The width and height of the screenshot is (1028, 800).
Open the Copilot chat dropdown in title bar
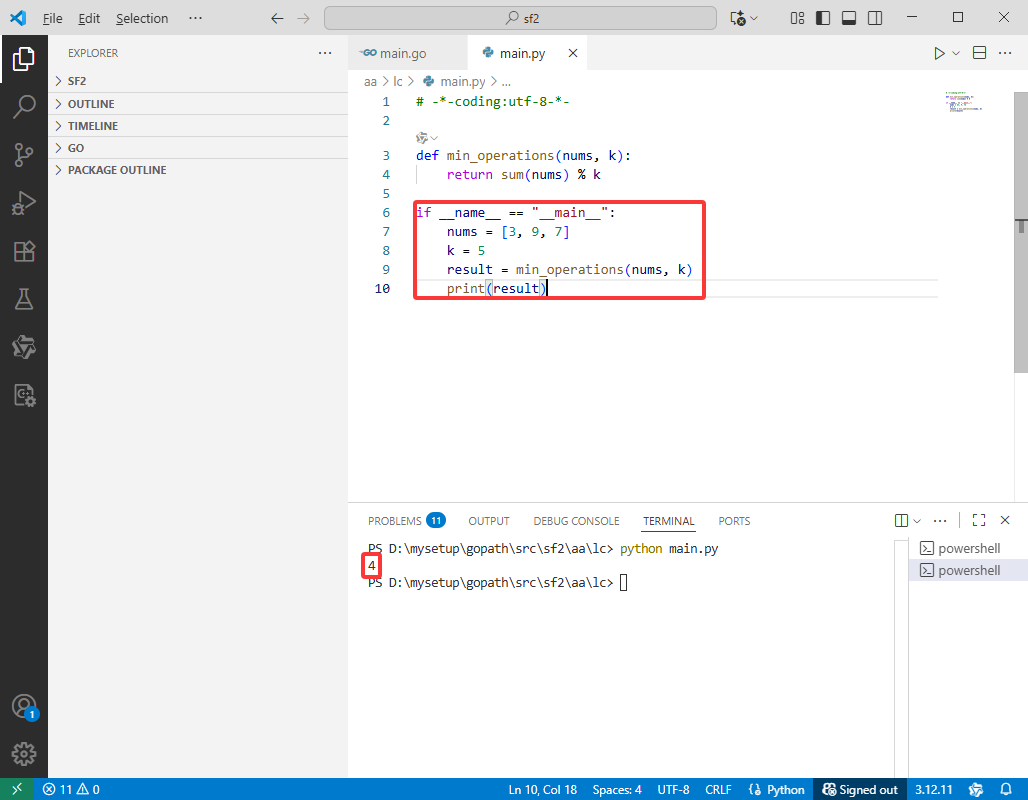(754, 18)
